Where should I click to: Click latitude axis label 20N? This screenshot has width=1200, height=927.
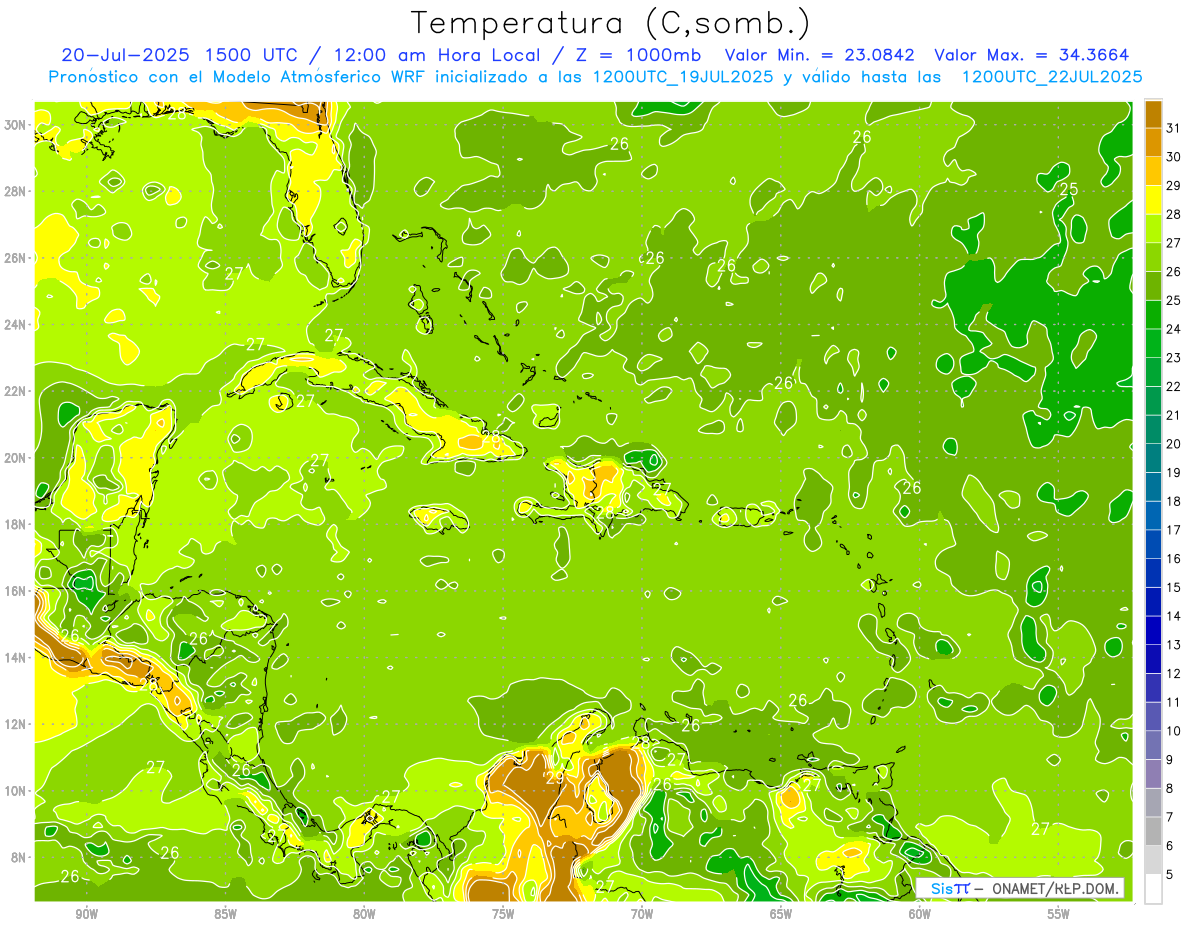click(16, 457)
